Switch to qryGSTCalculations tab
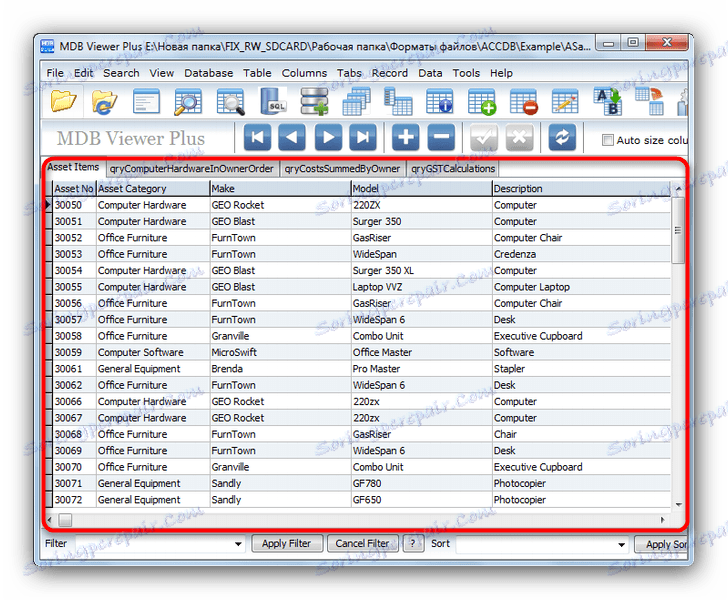Screen dimensions: 728x600 point(453,169)
